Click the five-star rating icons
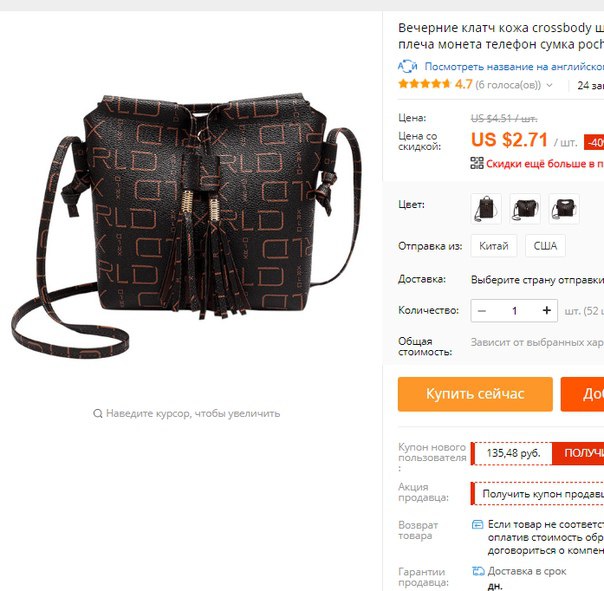Viewport: 604px width, 591px height. tap(424, 84)
